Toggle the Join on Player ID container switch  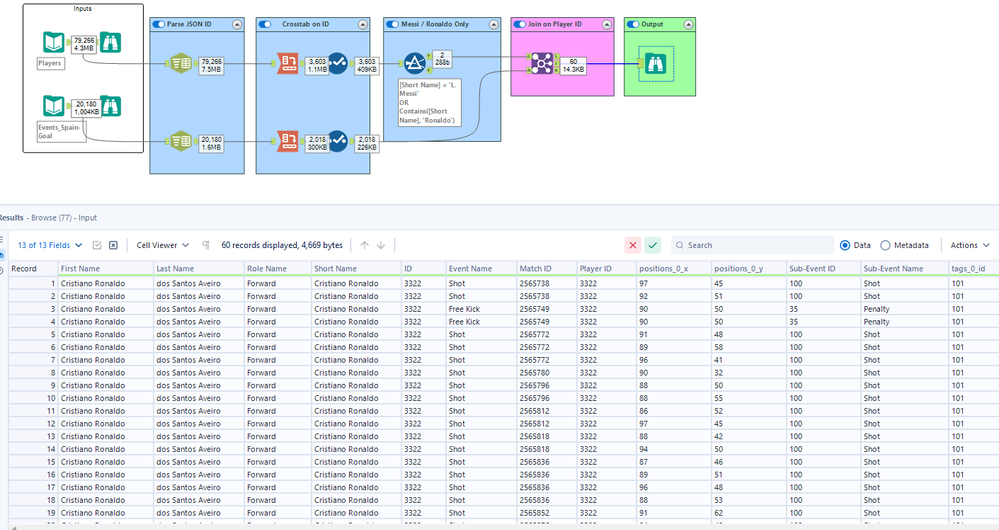tap(520, 24)
